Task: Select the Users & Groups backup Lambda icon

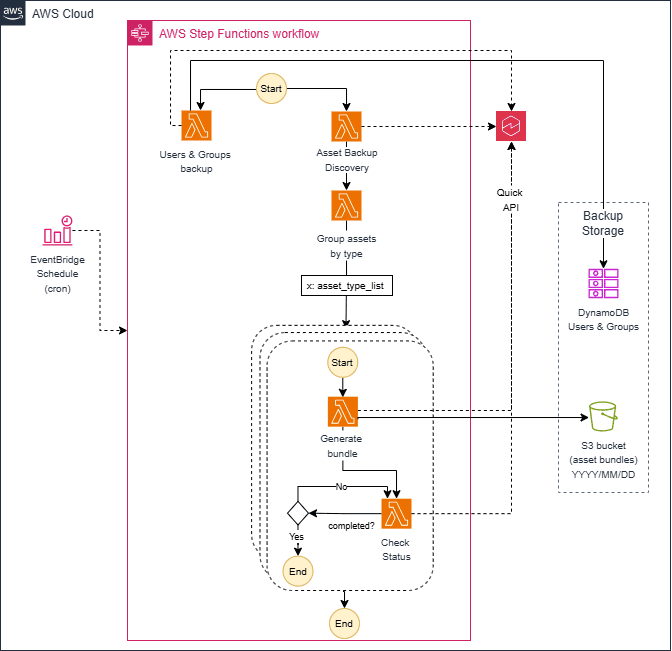Action: click(x=196, y=126)
